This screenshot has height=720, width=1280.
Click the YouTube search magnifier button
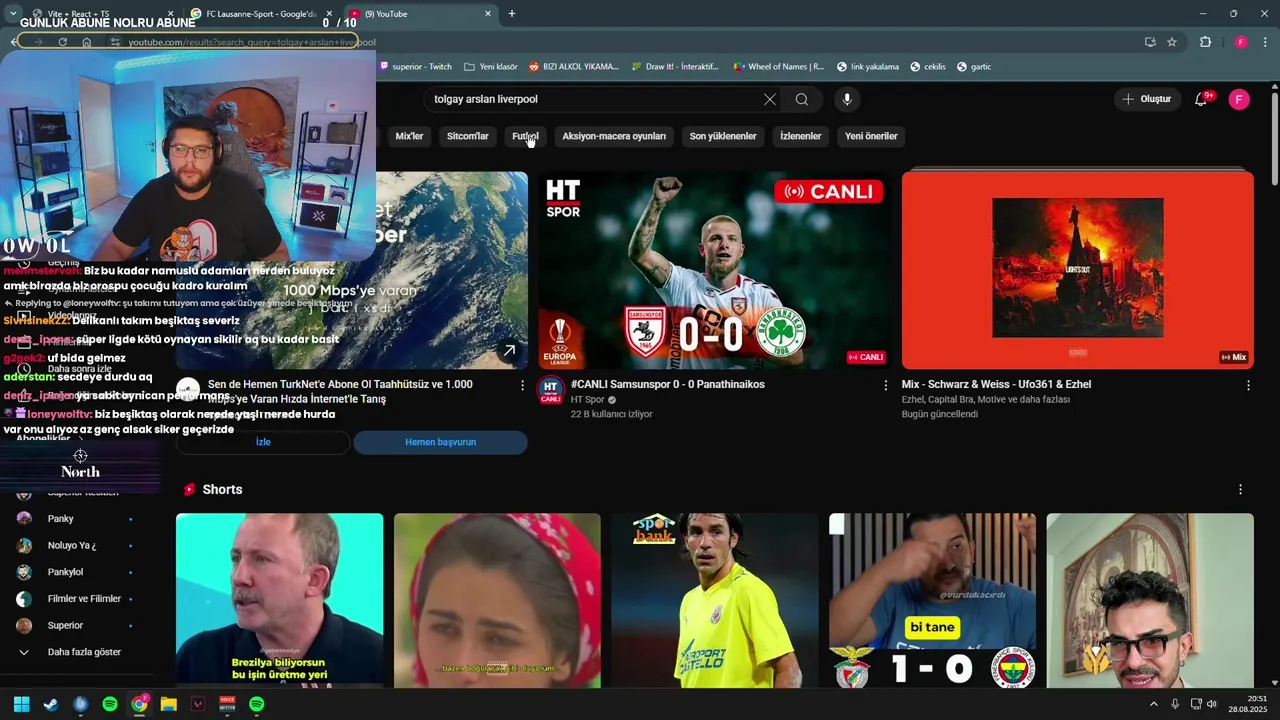[x=802, y=99]
